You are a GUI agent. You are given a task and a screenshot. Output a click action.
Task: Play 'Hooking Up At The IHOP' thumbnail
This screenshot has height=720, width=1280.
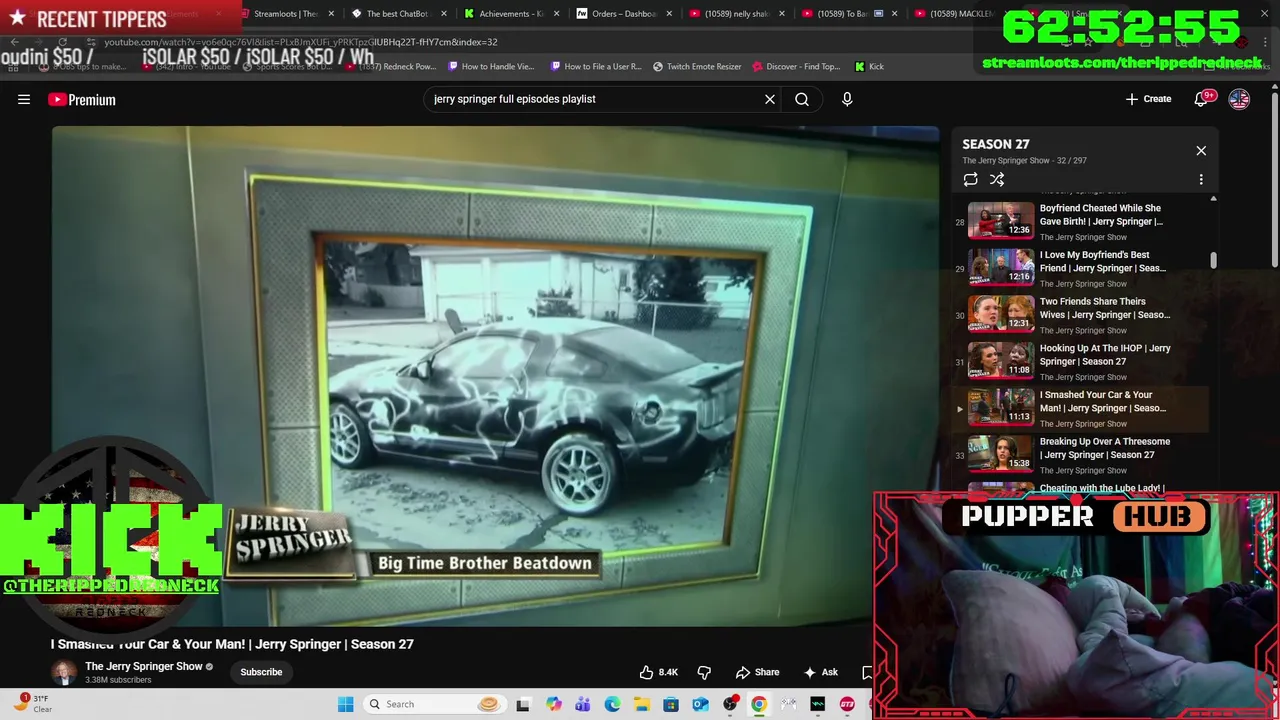tap(1001, 361)
